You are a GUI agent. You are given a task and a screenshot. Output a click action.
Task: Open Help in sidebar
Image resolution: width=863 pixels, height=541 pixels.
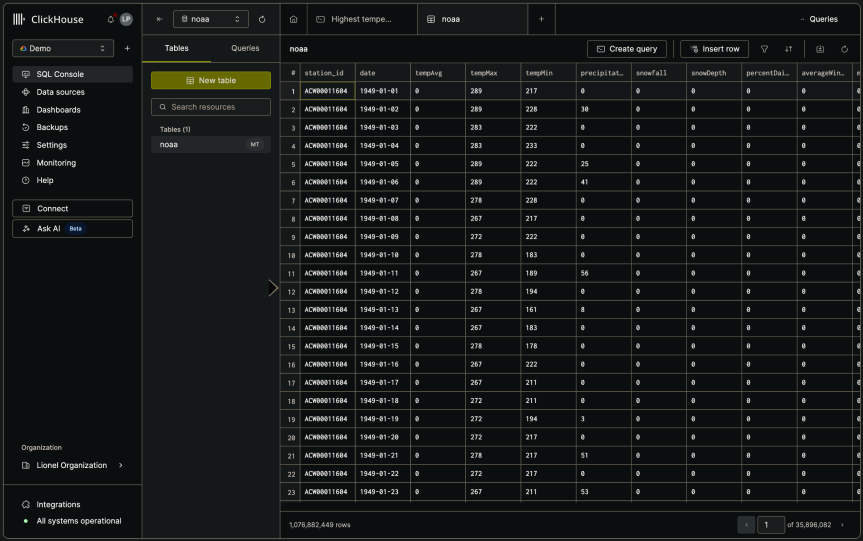(72, 181)
